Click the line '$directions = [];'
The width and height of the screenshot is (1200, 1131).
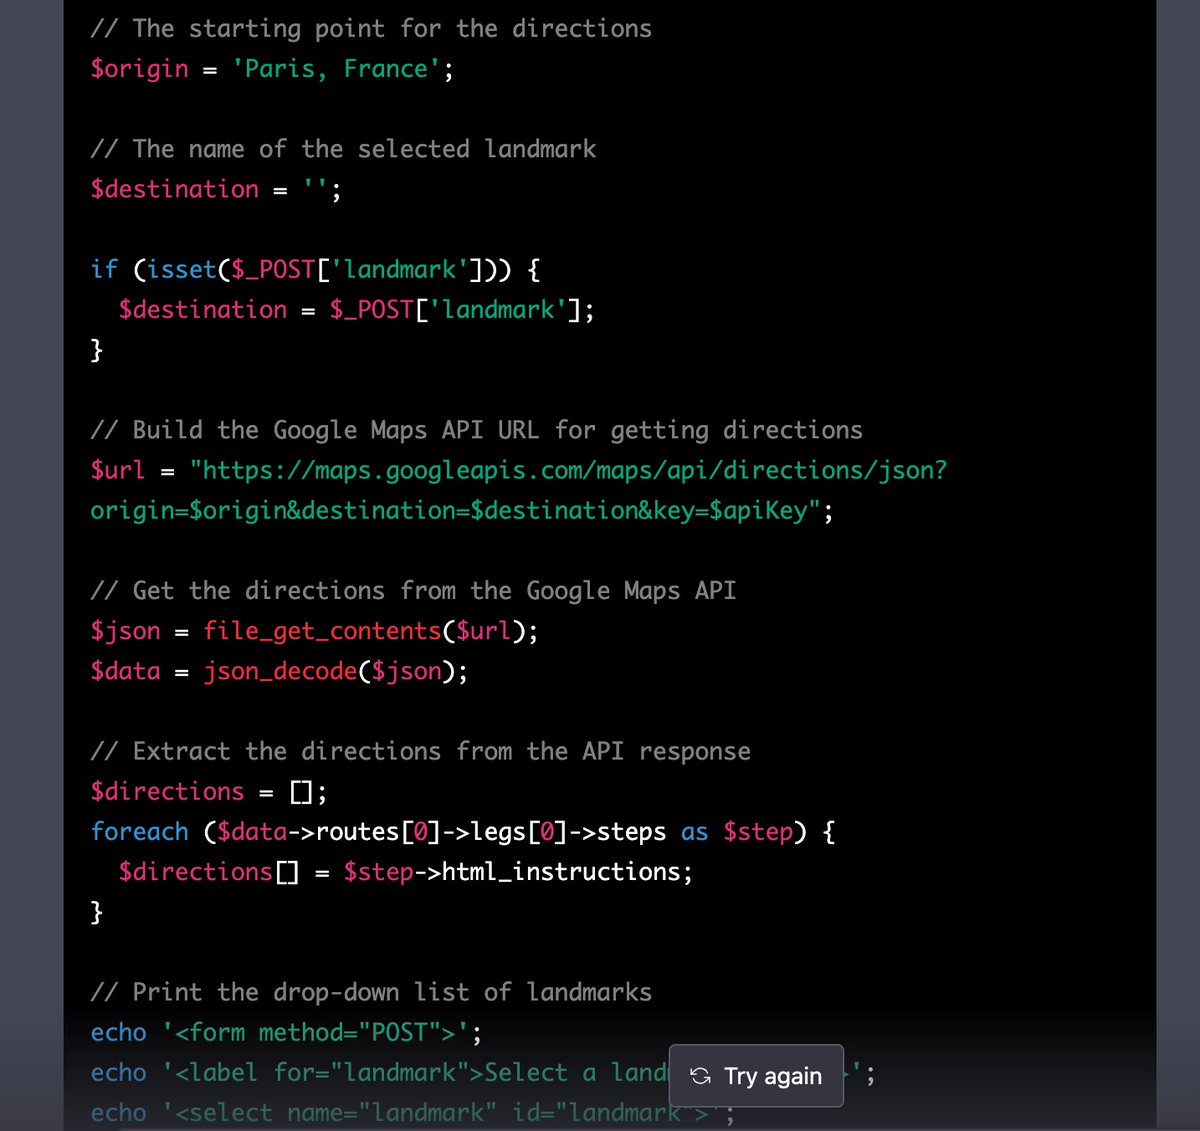coord(209,791)
